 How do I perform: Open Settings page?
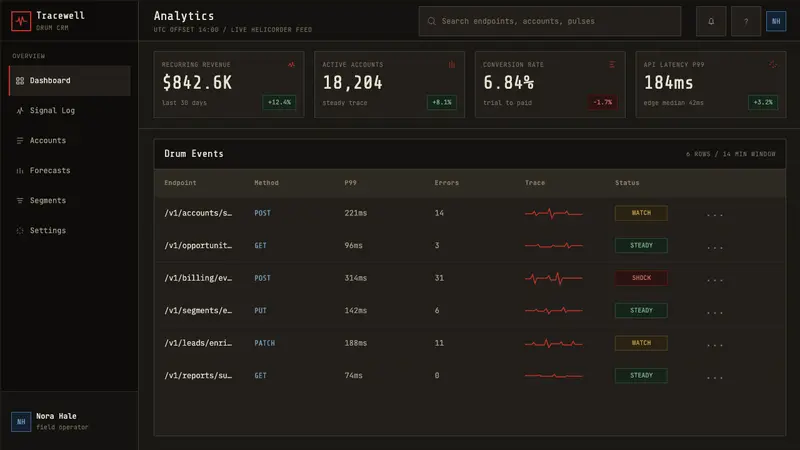click(69, 231)
